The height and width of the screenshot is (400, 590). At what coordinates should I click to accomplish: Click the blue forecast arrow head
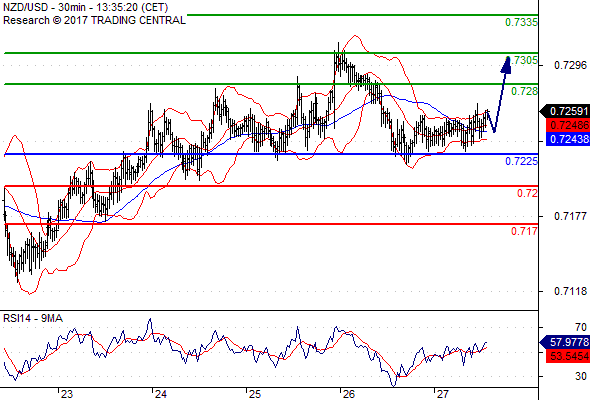coord(506,65)
